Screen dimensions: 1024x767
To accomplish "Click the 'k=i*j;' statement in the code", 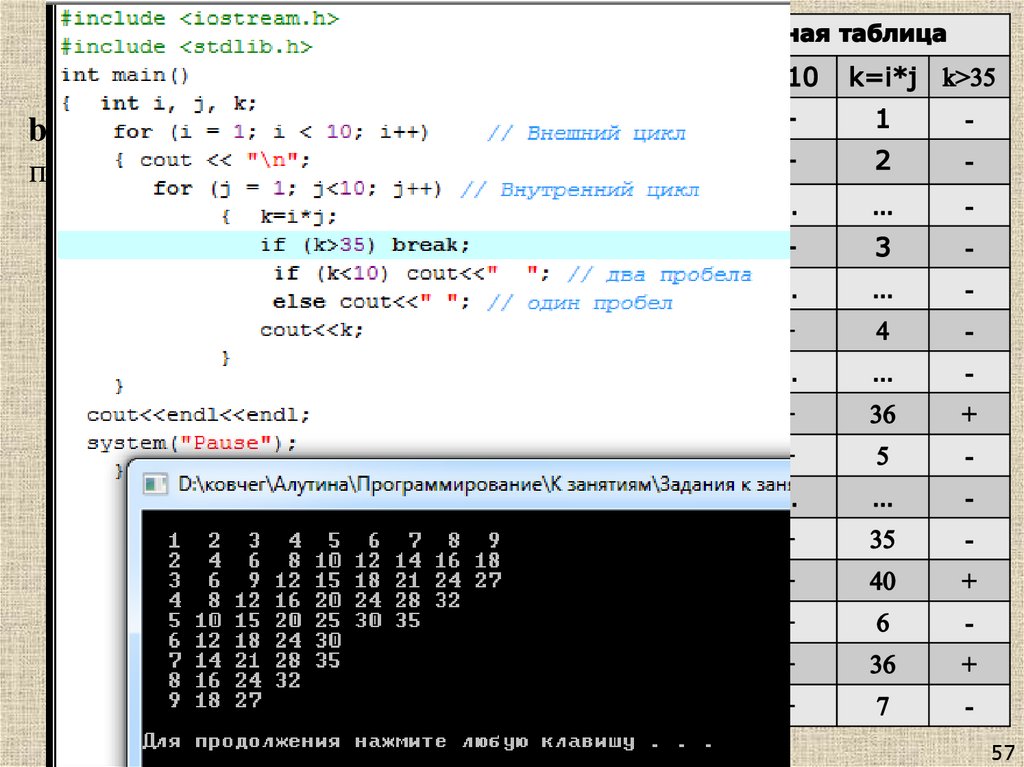I will [x=298, y=216].
